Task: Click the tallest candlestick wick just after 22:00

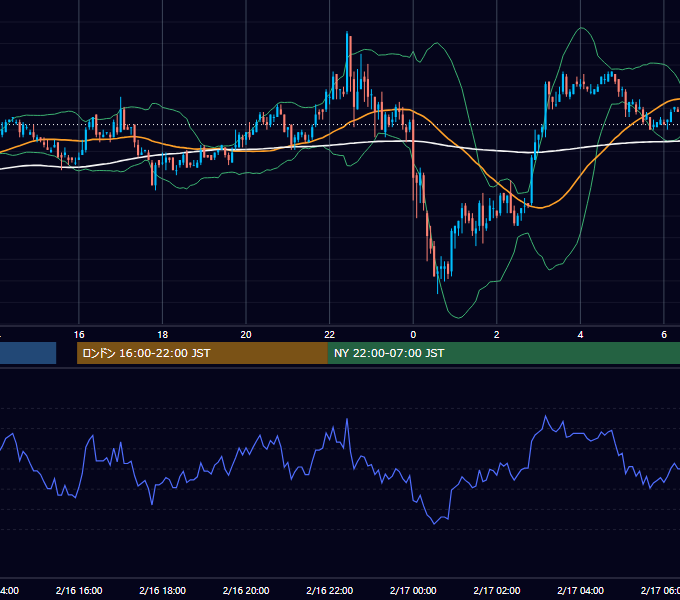Action: pos(347,61)
